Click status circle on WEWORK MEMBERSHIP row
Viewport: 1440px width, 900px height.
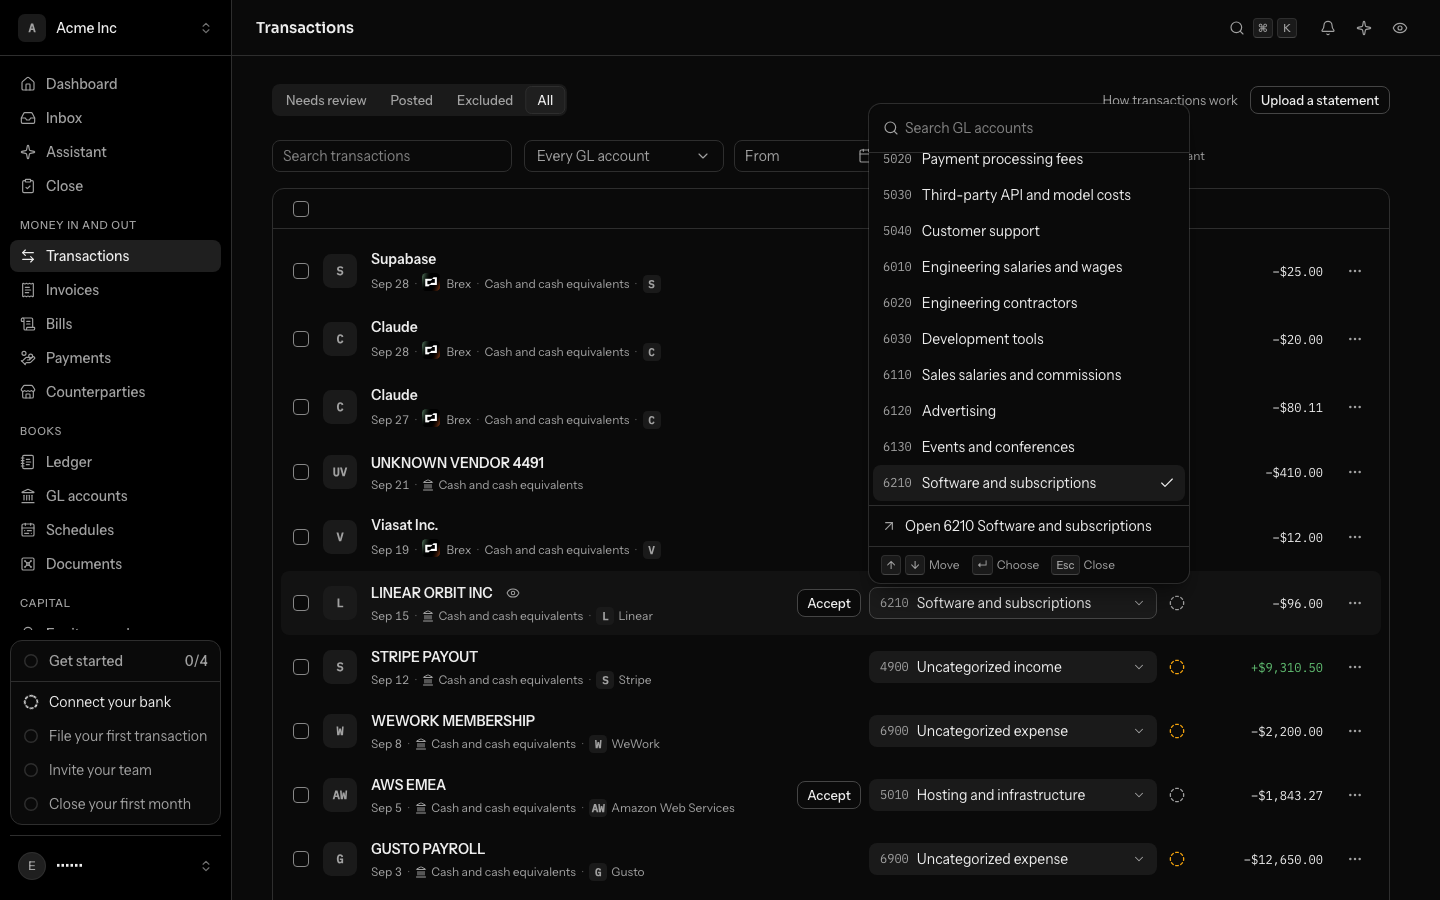click(1177, 731)
